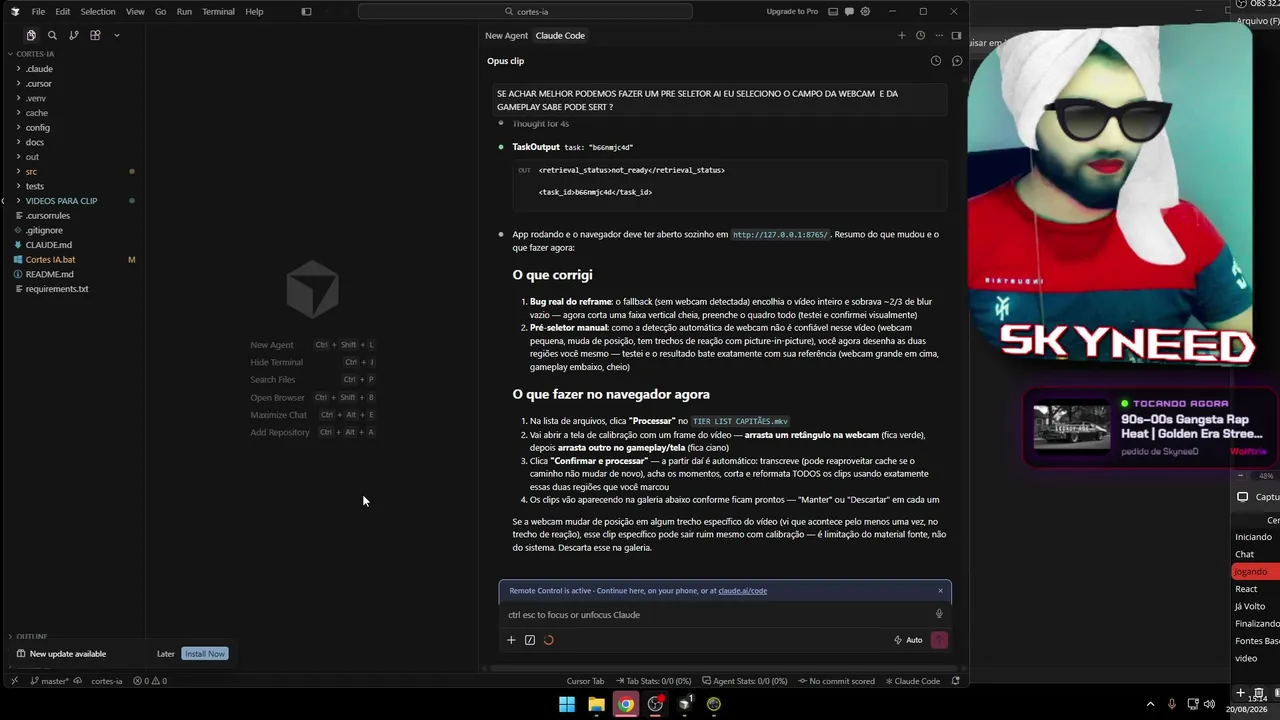Screen dimensions: 1280x720
Task: Toggle the panel layout icon near Upgrade
Action: point(832,12)
